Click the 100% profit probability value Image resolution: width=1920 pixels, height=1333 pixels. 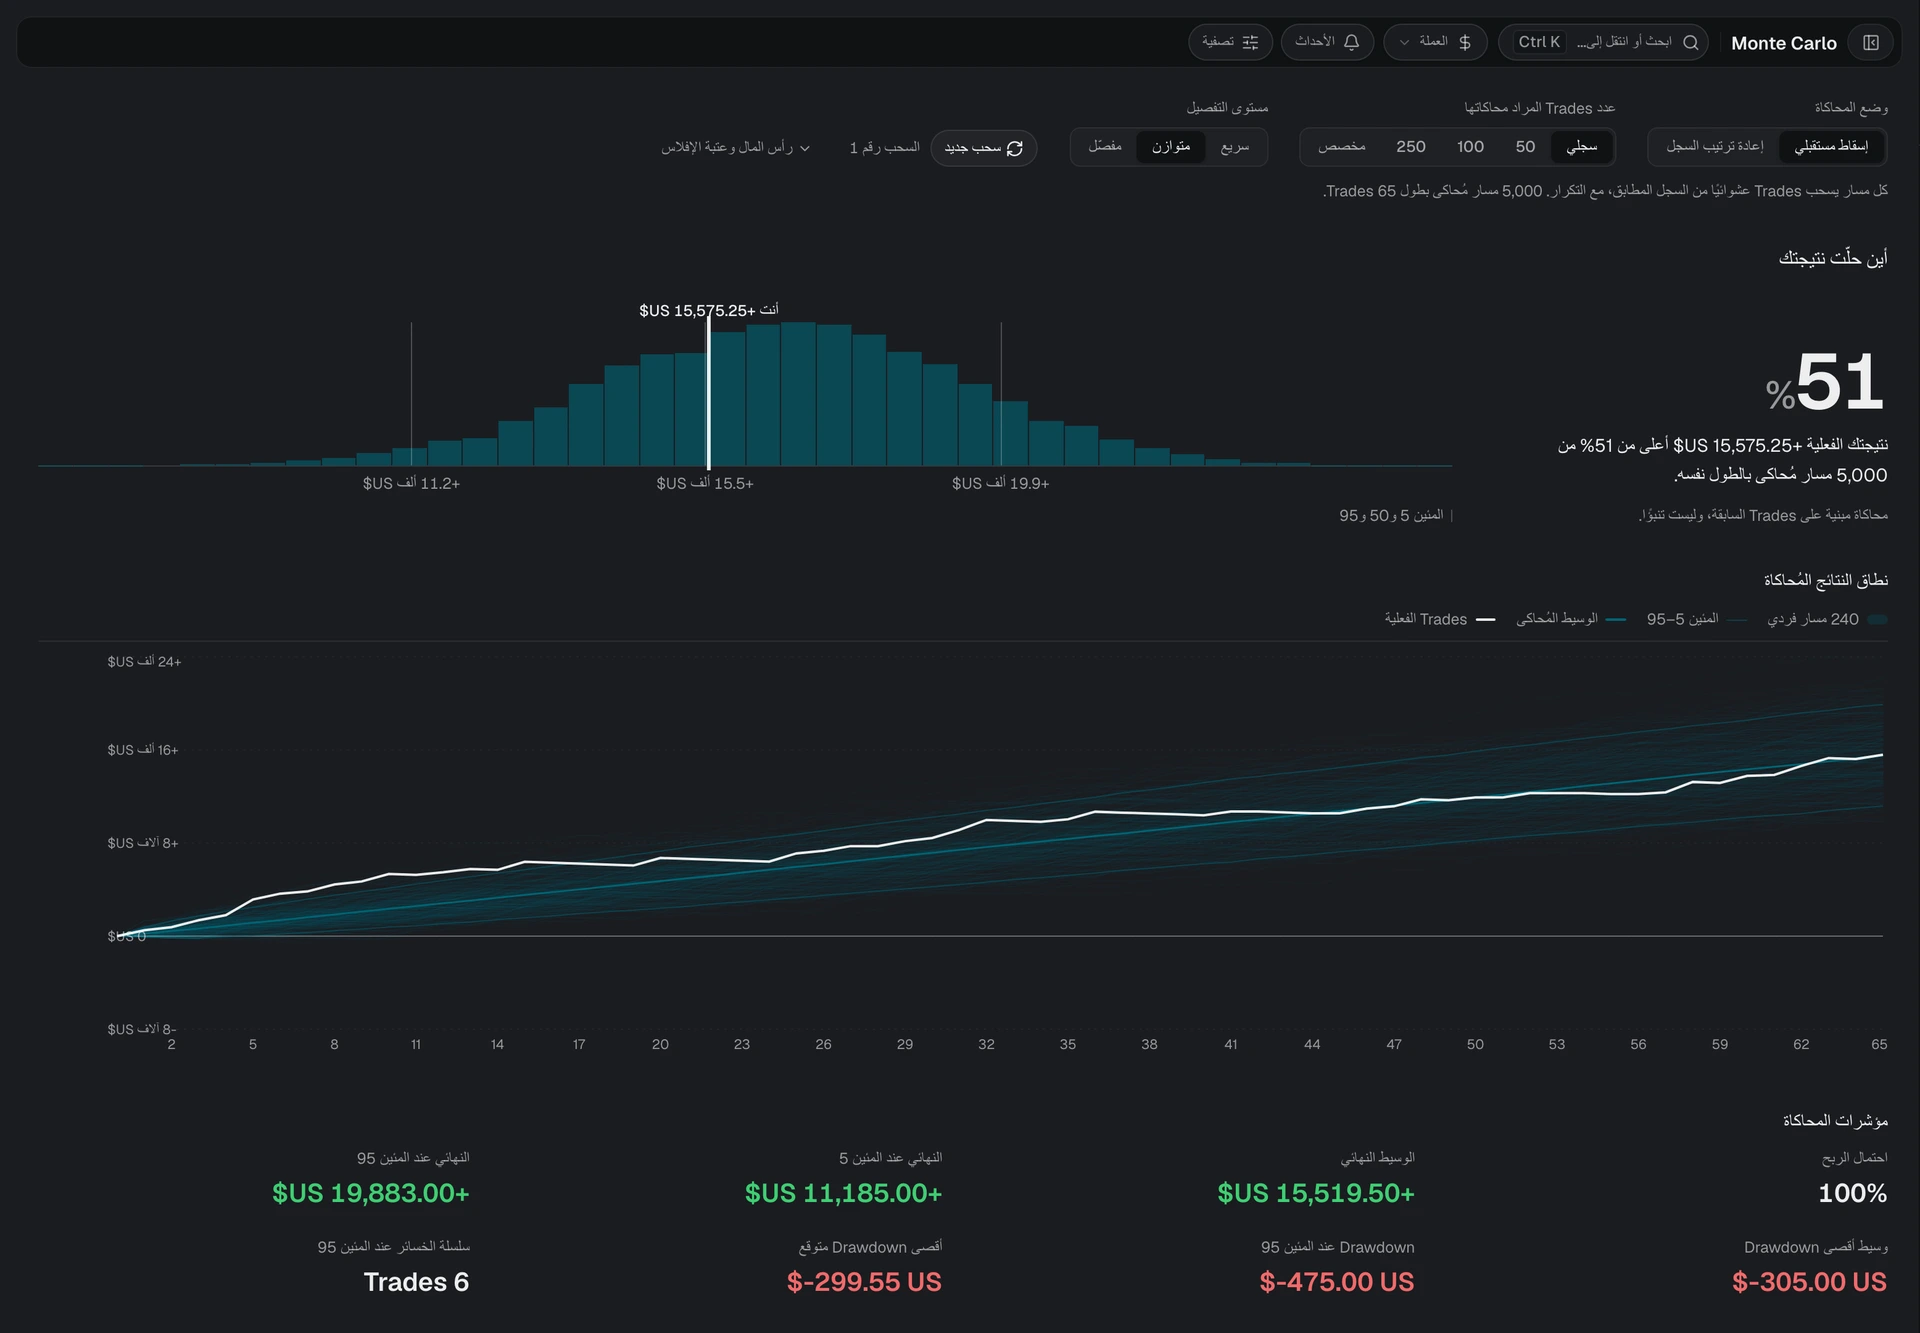tap(1852, 1193)
